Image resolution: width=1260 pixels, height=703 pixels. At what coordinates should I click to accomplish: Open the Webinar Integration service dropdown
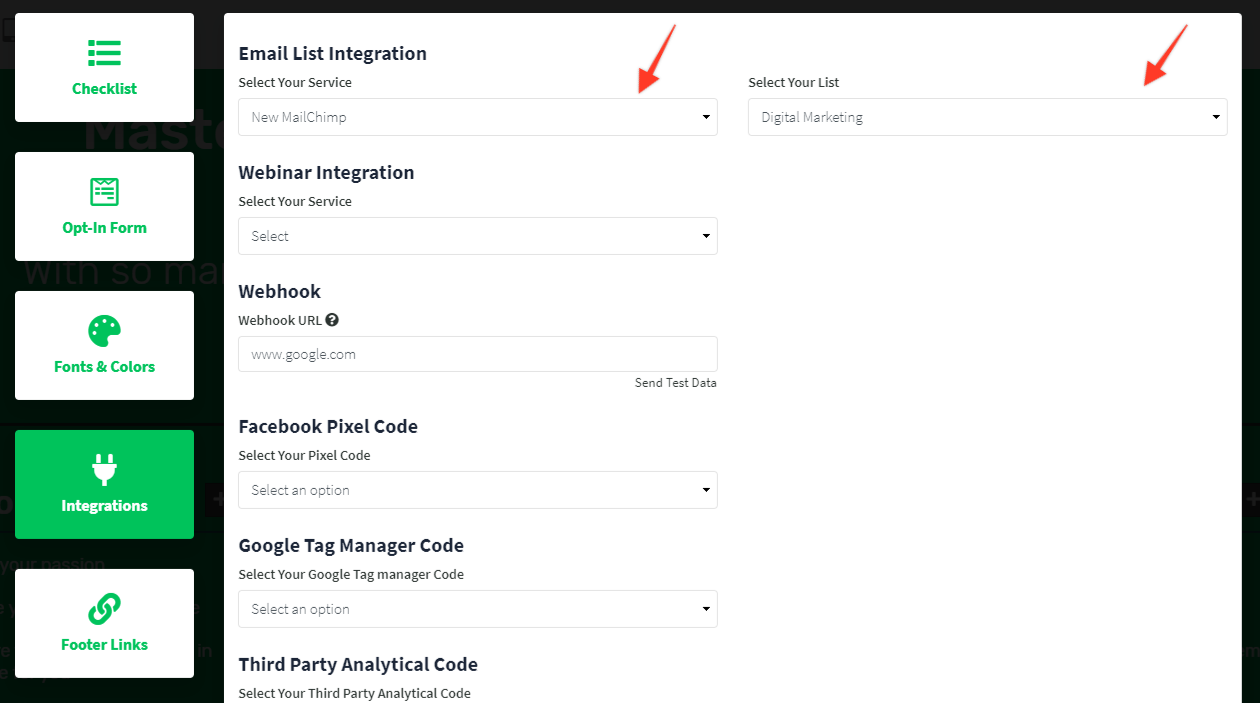(478, 236)
